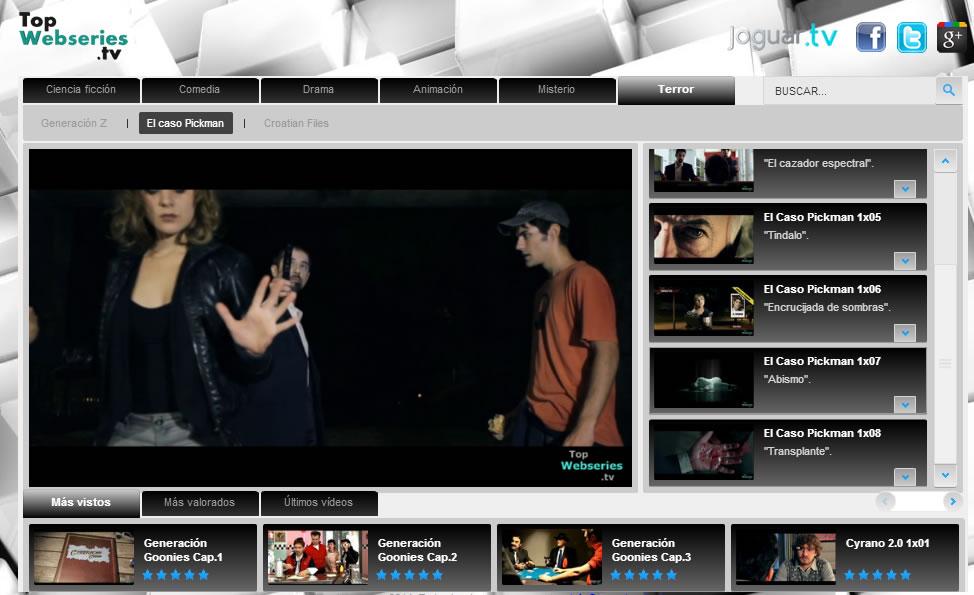Select the Croatian Files series
974x595 pixels.
point(296,123)
